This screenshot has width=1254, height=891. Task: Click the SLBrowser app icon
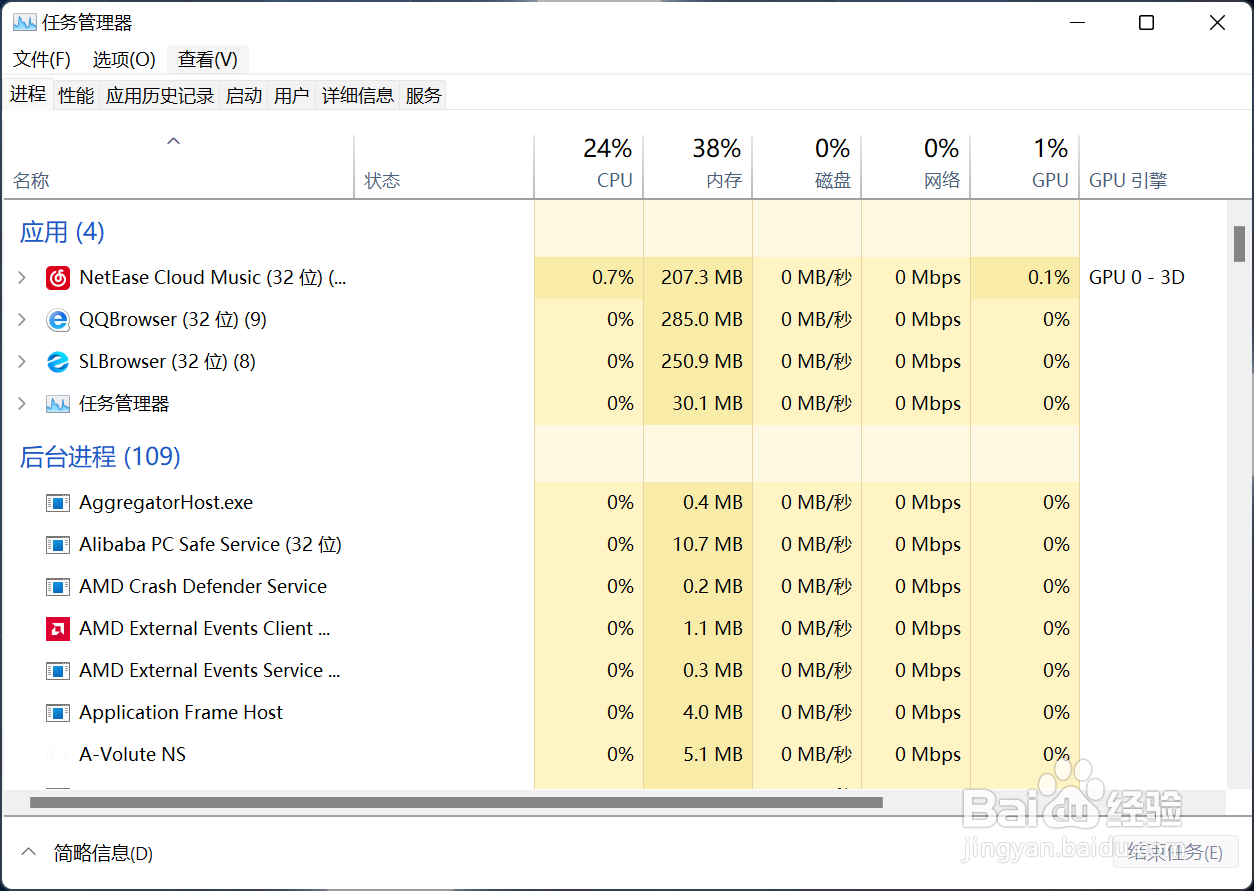pos(58,362)
